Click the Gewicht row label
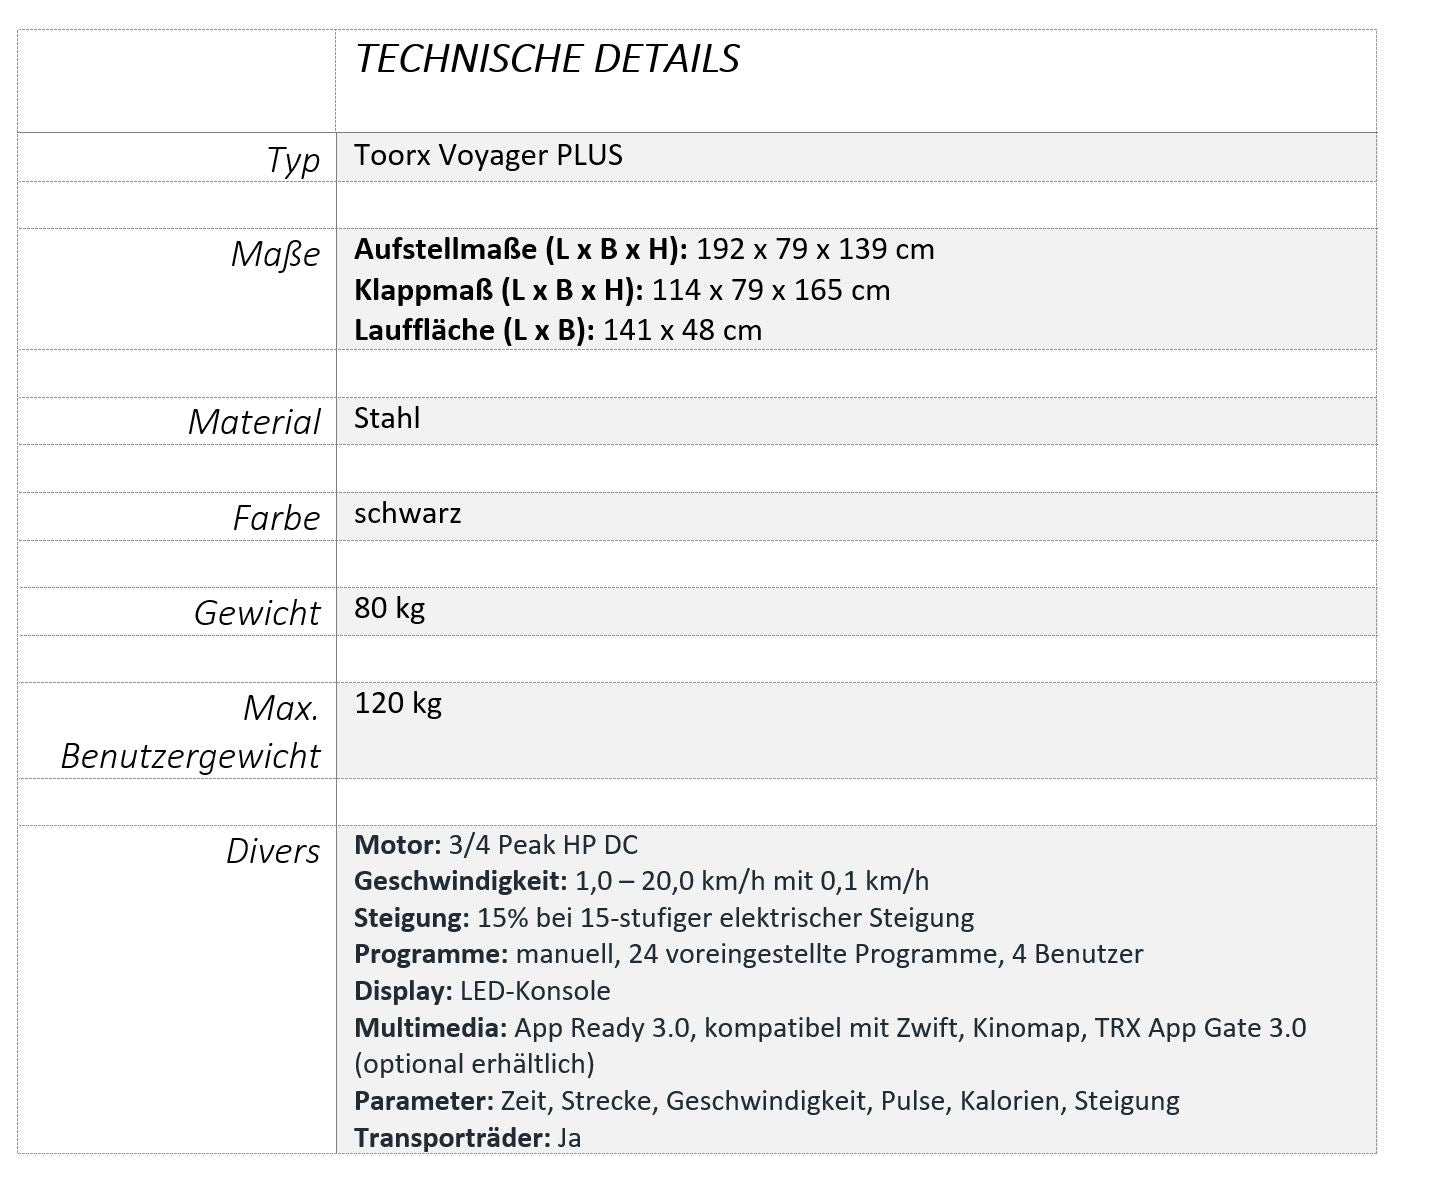 coord(257,613)
